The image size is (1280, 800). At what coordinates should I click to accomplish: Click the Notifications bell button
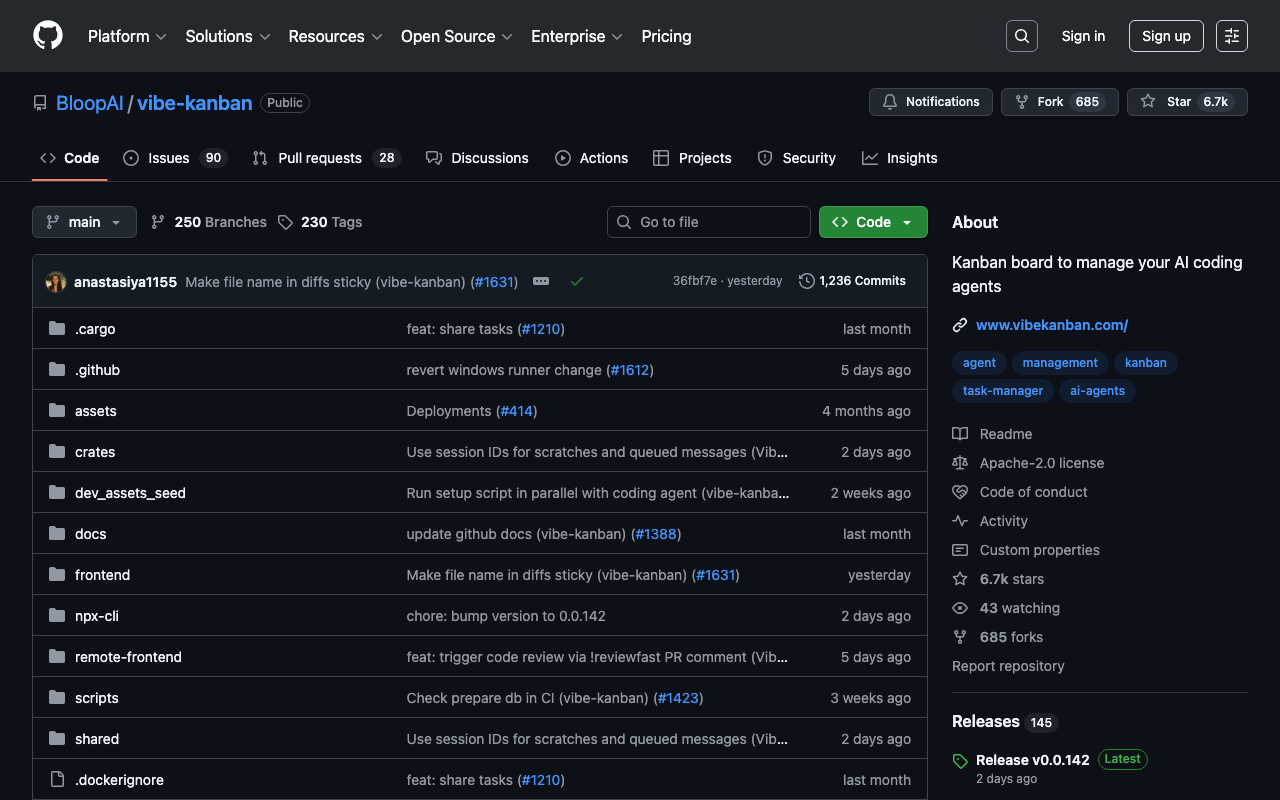[x=930, y=102]
